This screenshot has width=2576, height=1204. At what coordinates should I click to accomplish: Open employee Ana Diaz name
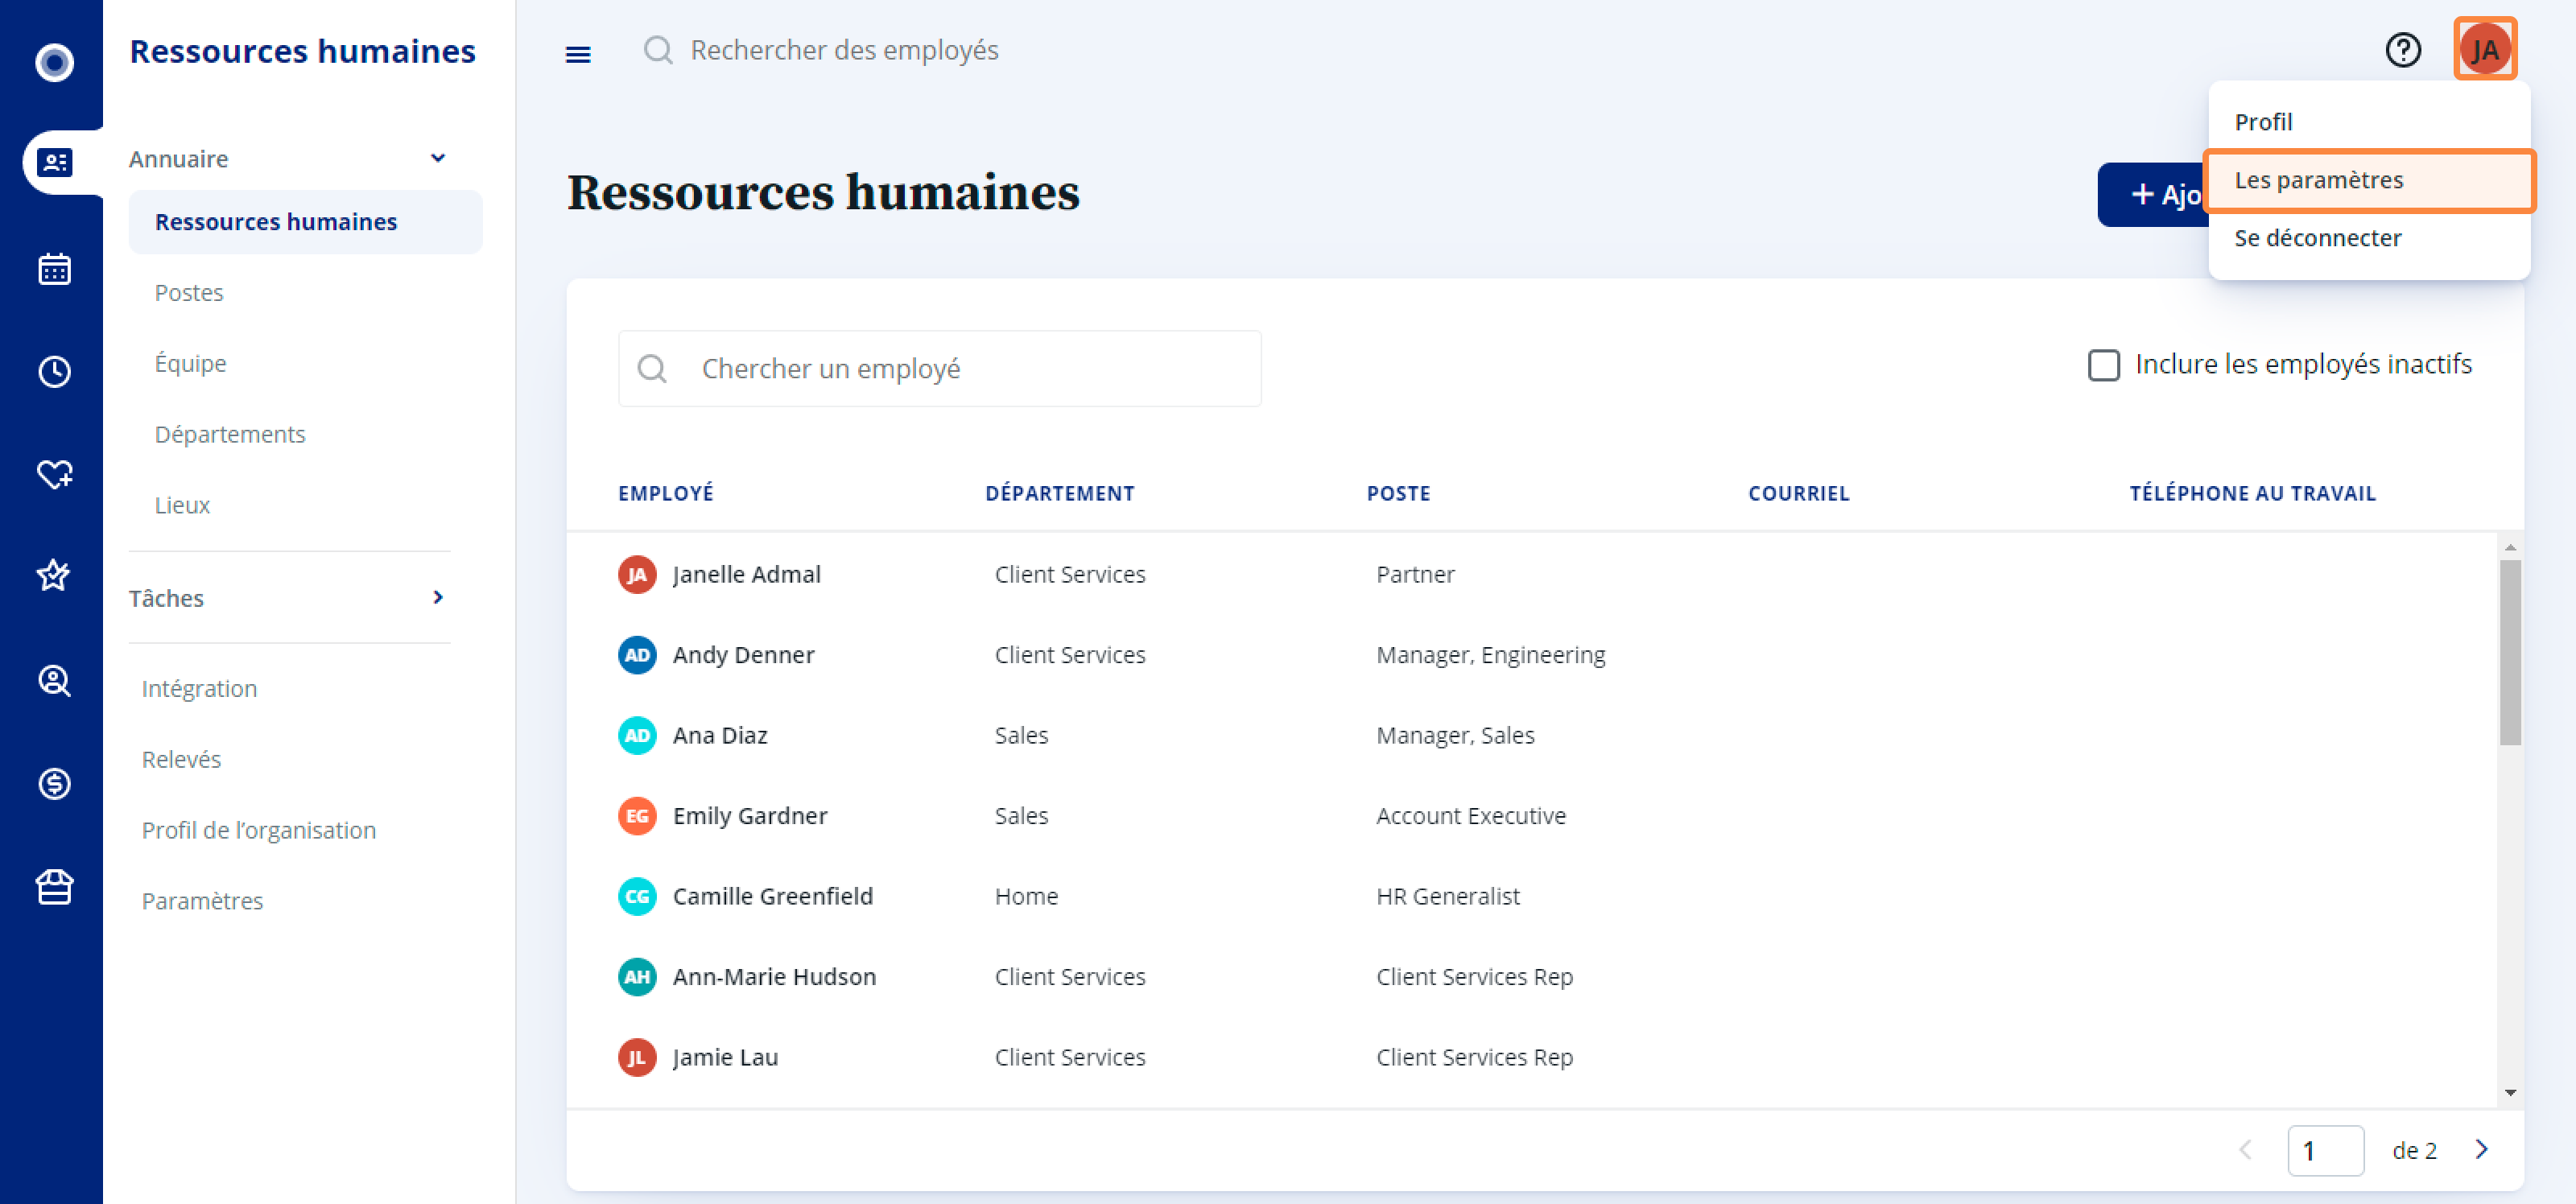pyautogui.click(x=720, y=736)
